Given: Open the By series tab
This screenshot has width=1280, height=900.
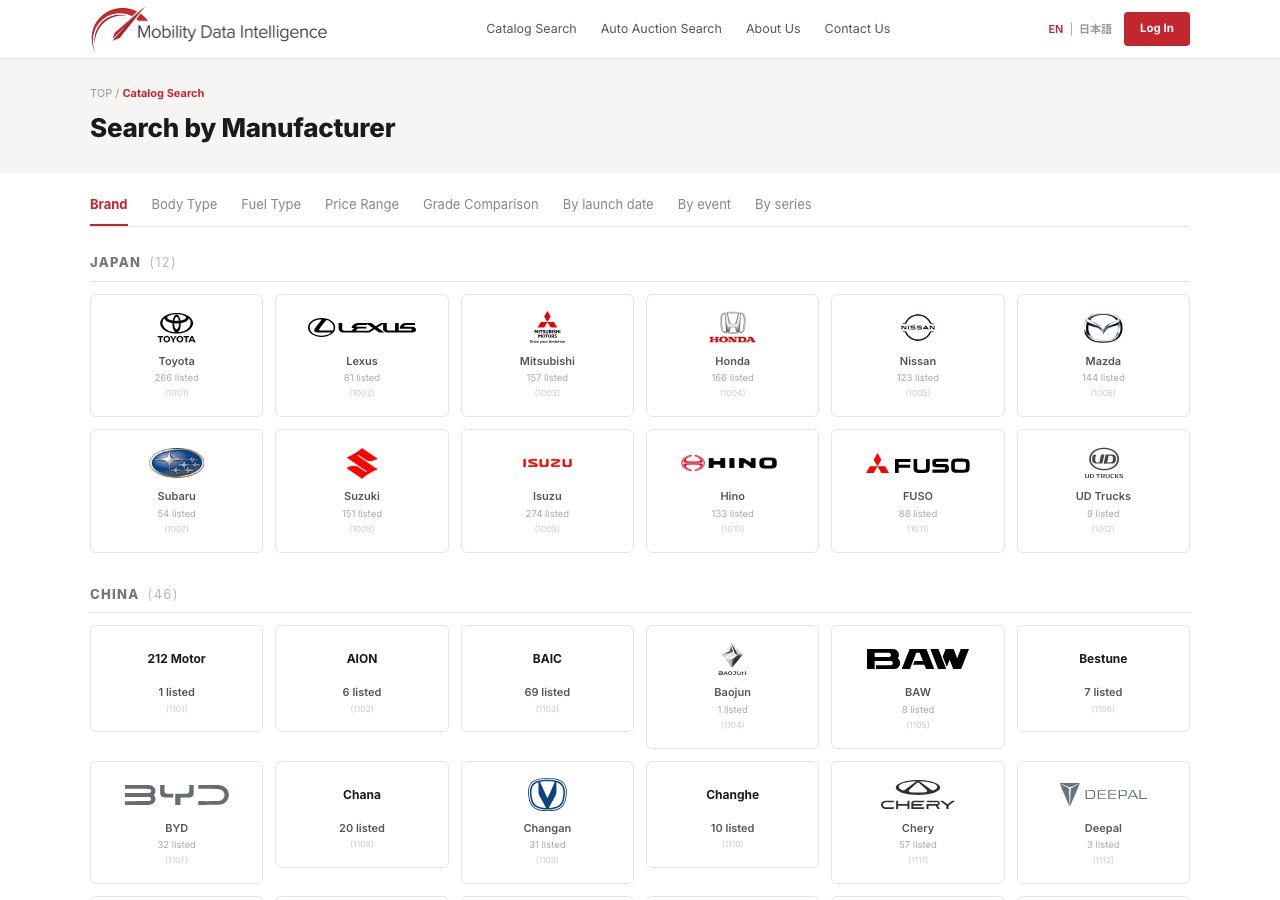Looking at the screenshot, I should point(783,204).
